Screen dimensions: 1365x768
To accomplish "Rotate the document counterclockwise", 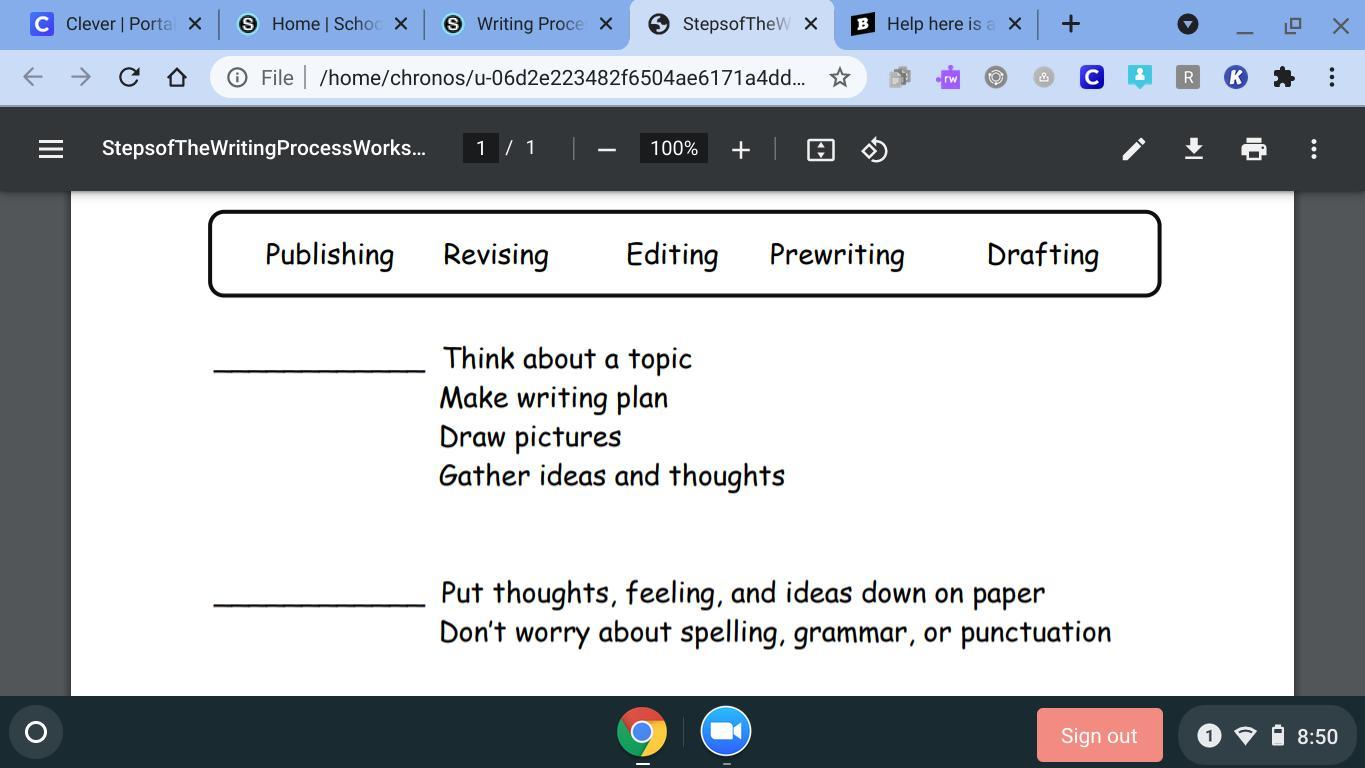I will click(x=874, y=149).
